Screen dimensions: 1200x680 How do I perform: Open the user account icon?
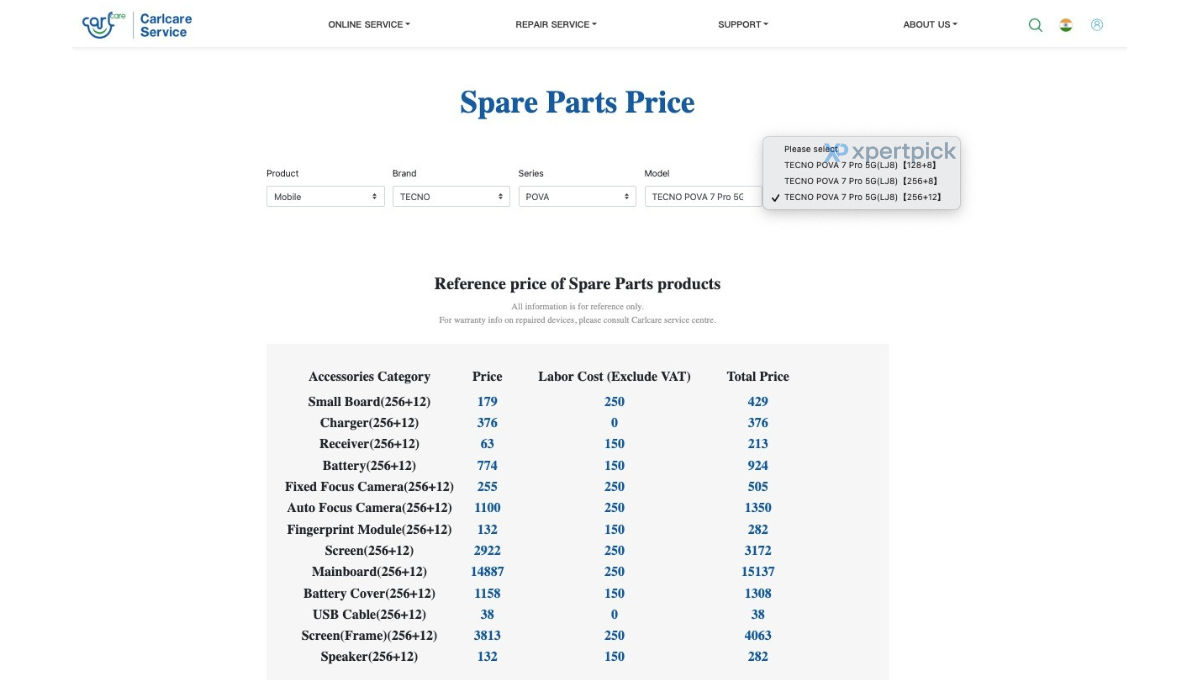click(1097, 25)
